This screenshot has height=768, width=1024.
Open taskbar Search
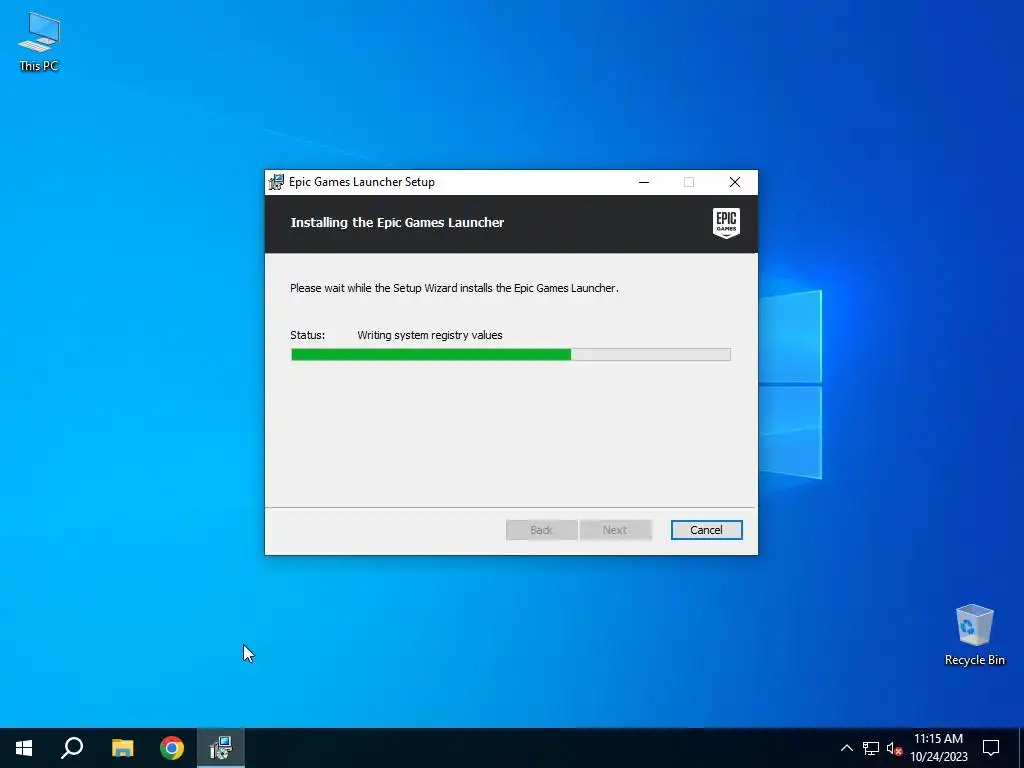(72, 748)
